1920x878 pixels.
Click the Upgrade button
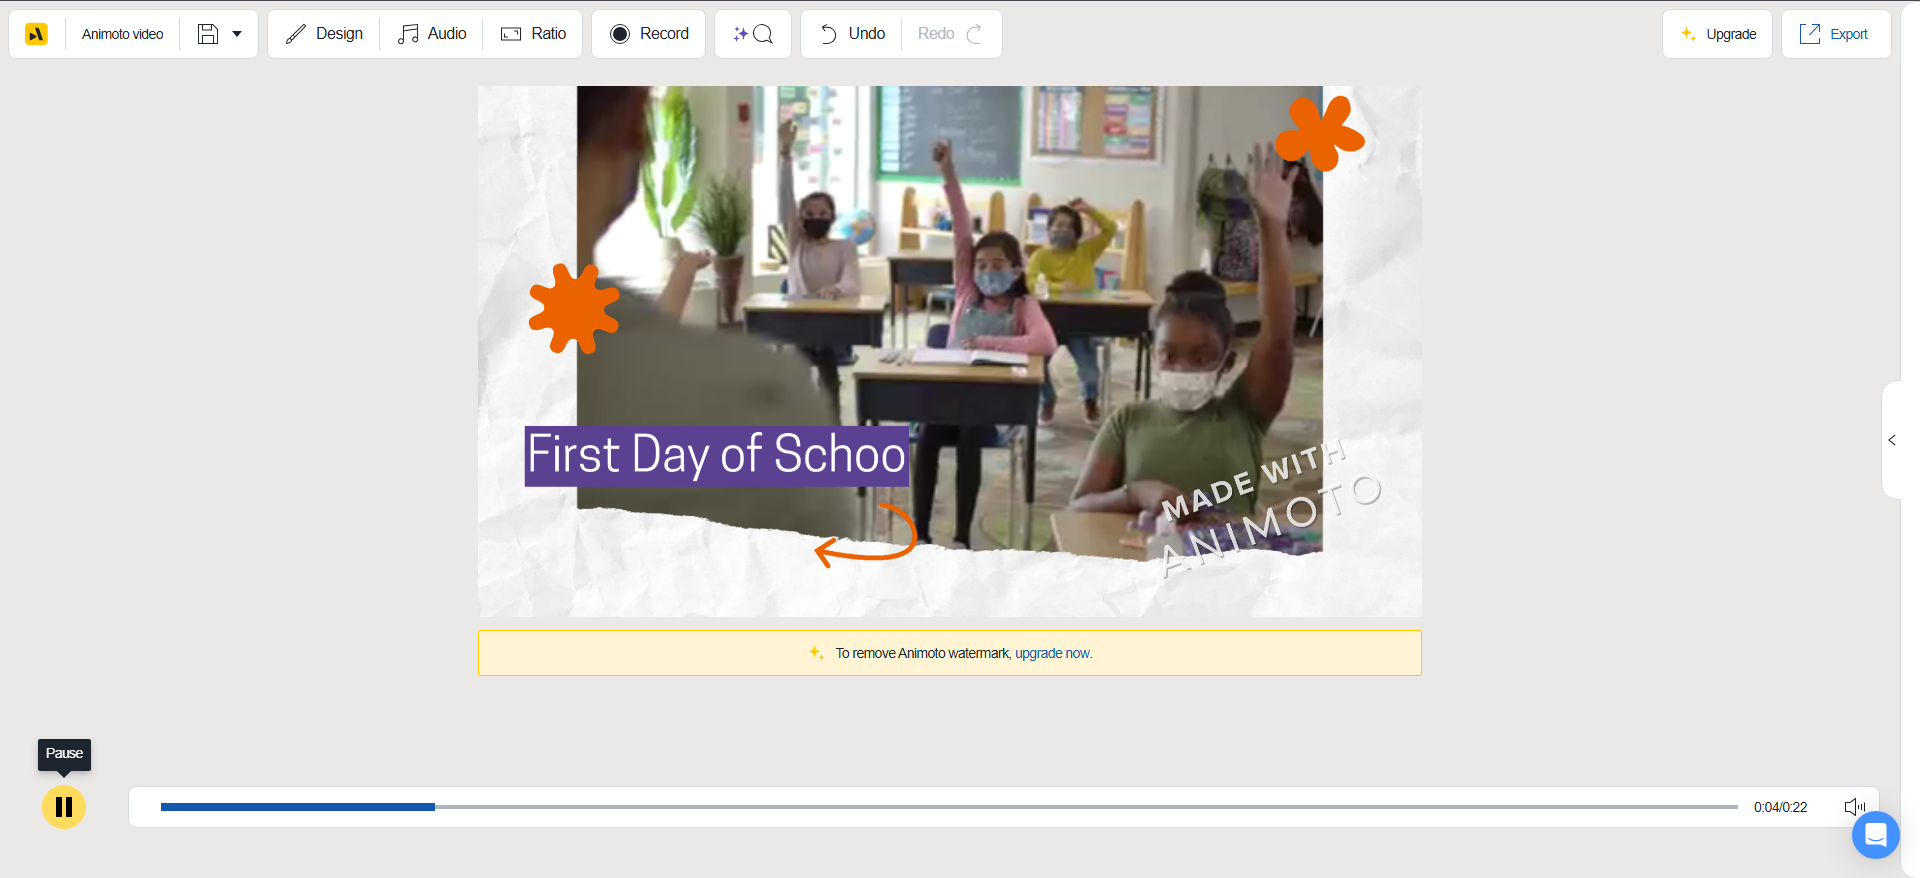click(x=1718, y=34)
